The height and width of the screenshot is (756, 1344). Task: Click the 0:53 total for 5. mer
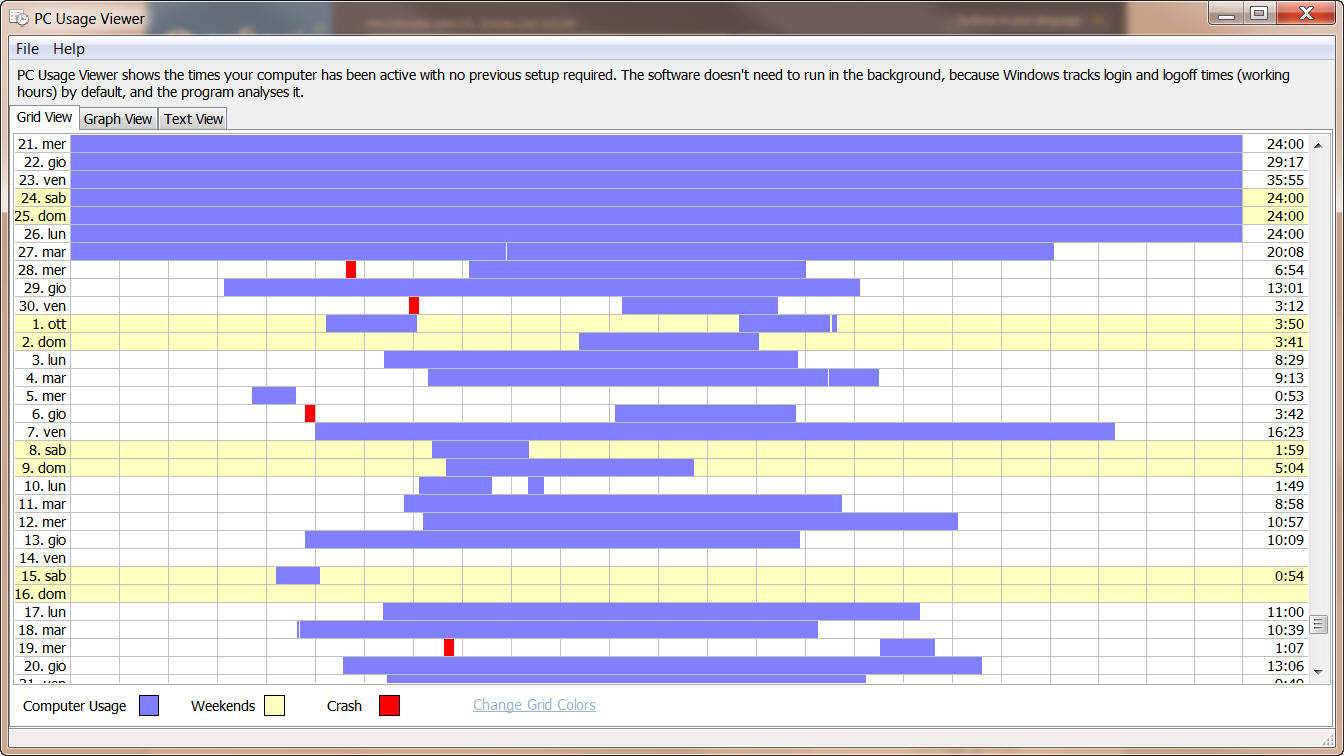[x=1289, y=396]
